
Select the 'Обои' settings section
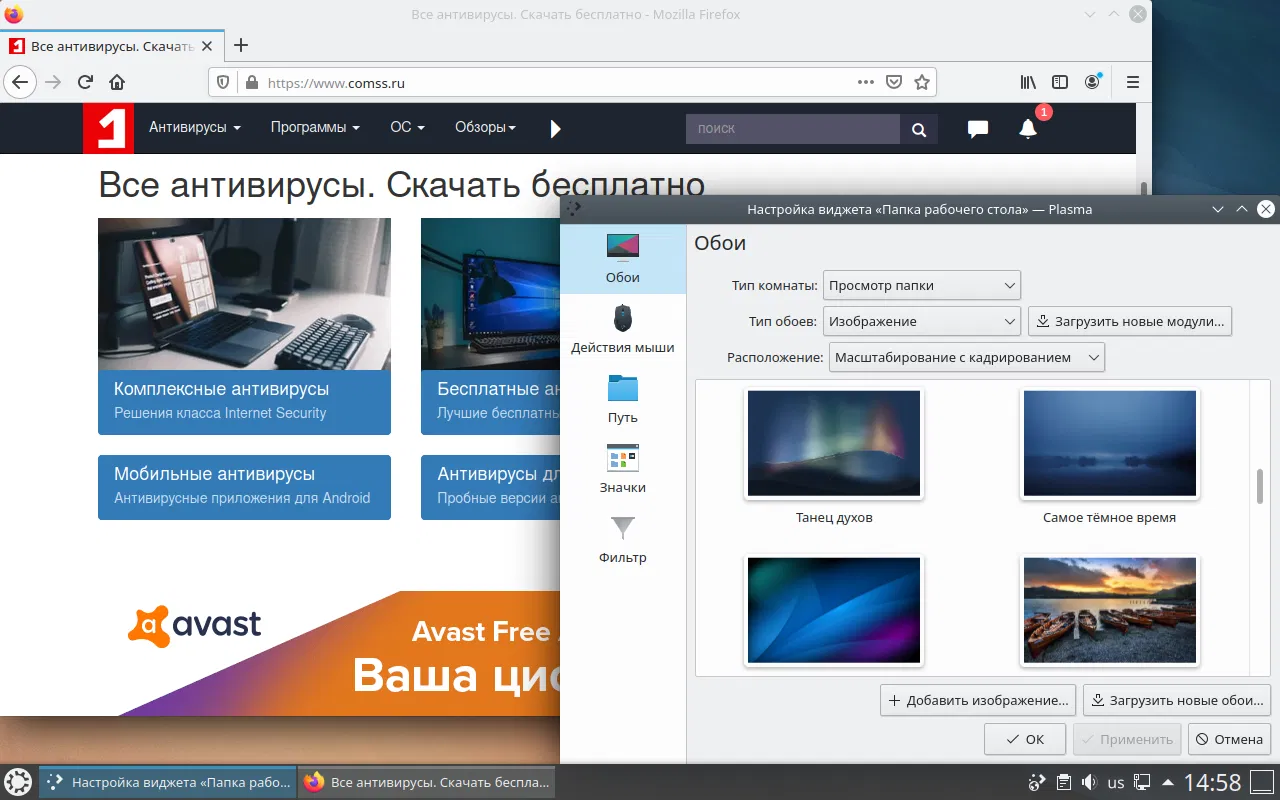point(623,258)
